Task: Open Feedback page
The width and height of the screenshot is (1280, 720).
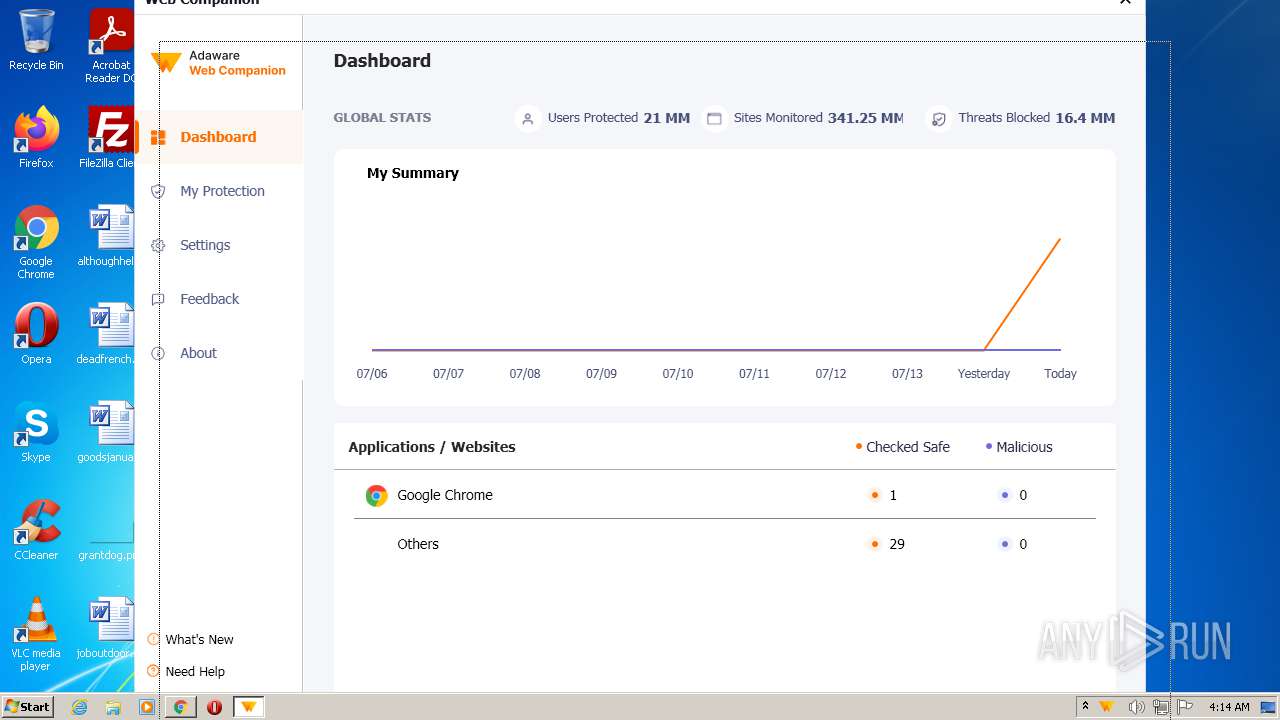Action: click(209, 299)
